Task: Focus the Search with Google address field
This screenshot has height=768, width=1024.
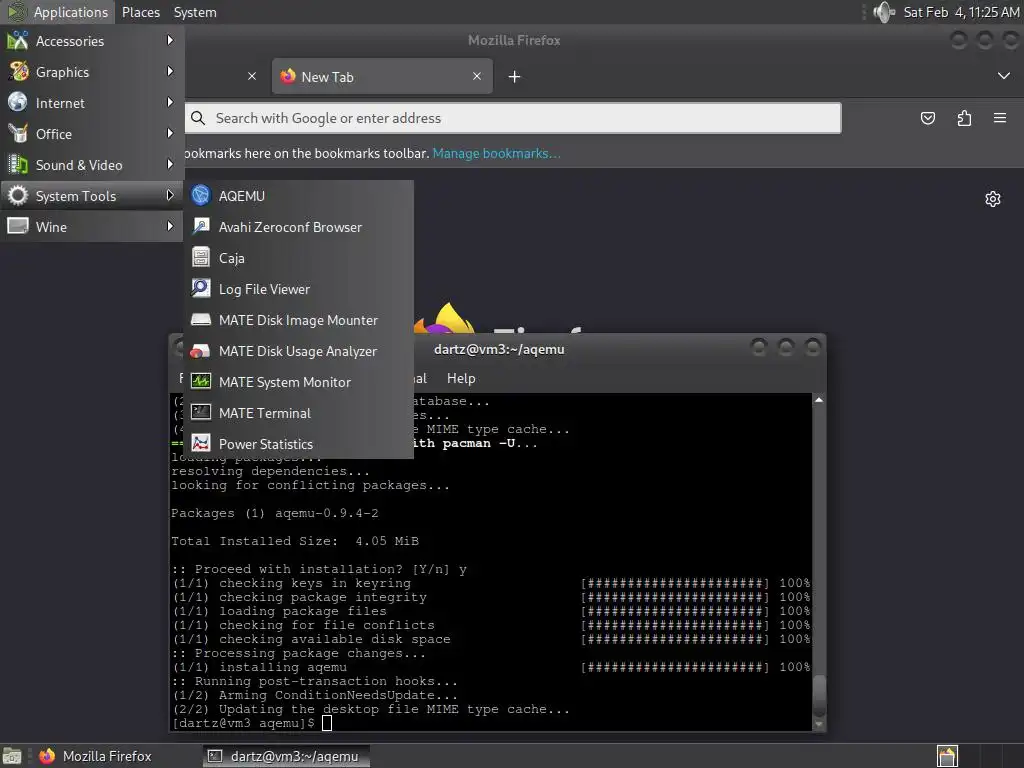Action: (x=513, y=118)
